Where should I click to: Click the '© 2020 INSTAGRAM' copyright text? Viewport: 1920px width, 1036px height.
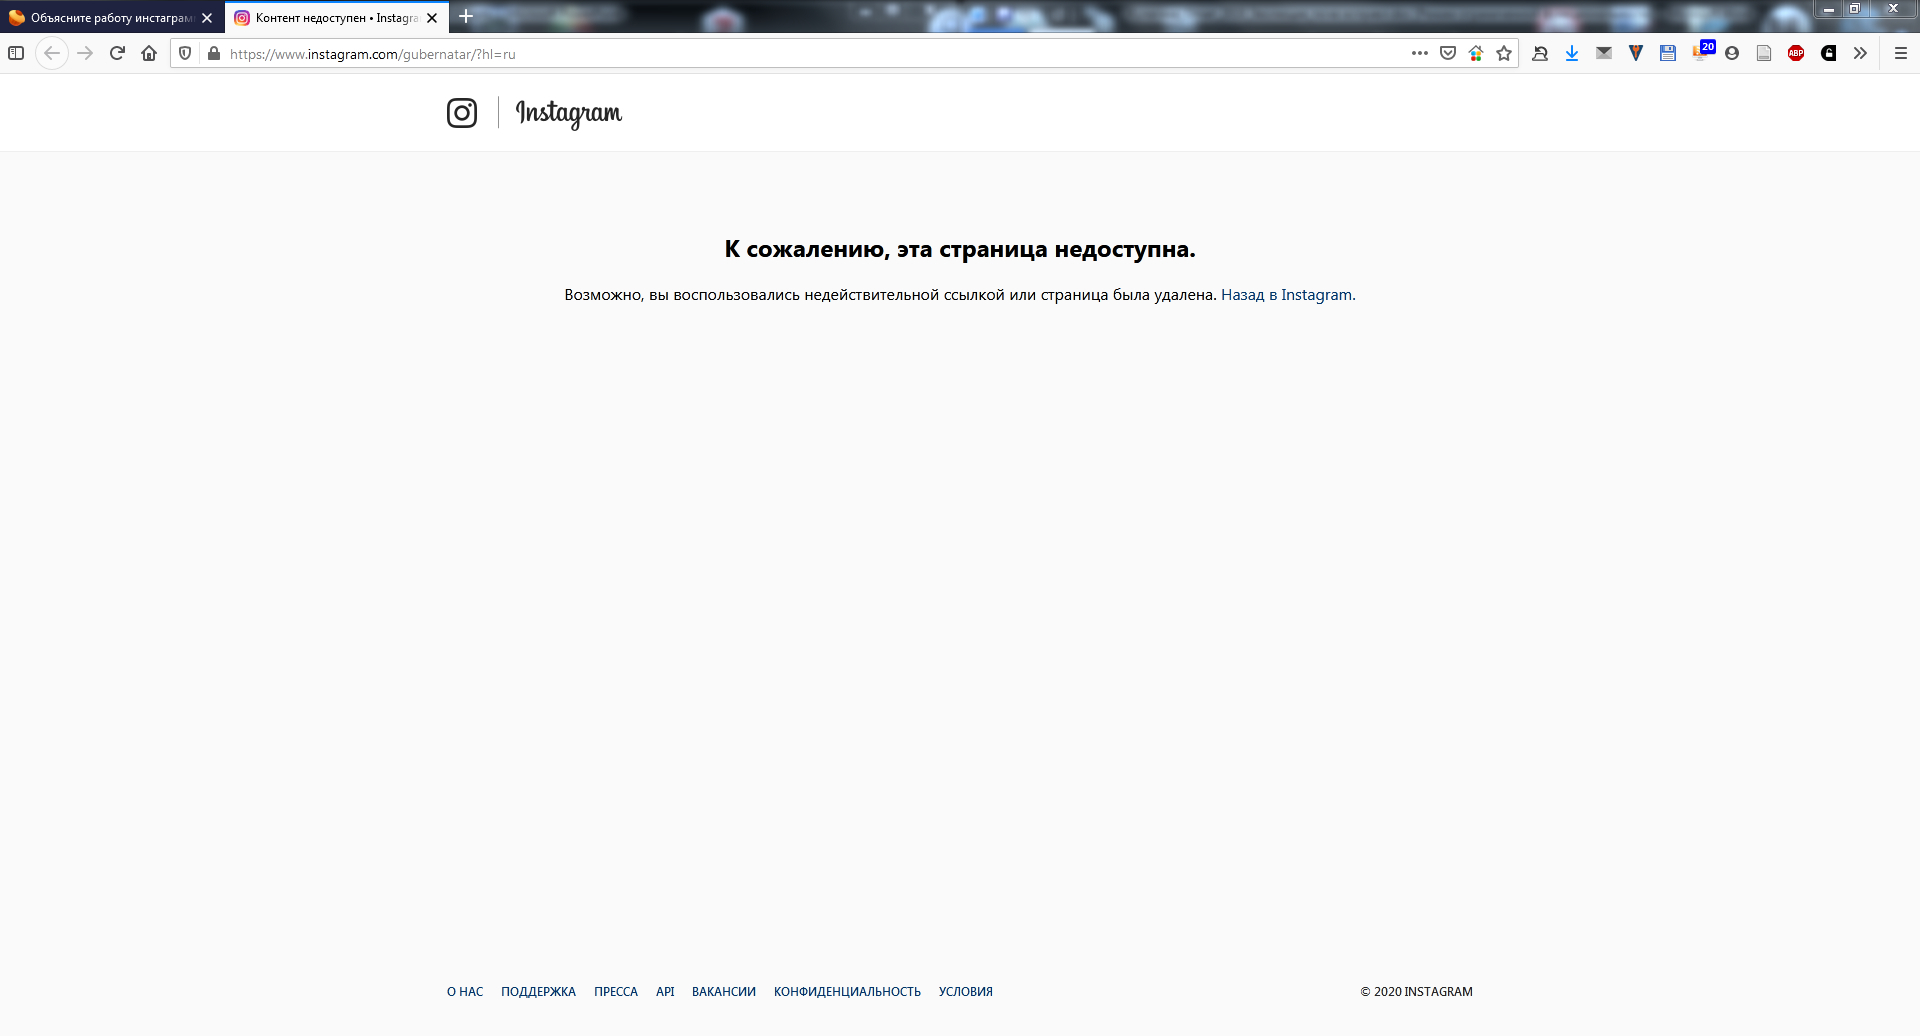pyautogui.click(x=1416, y=992)
